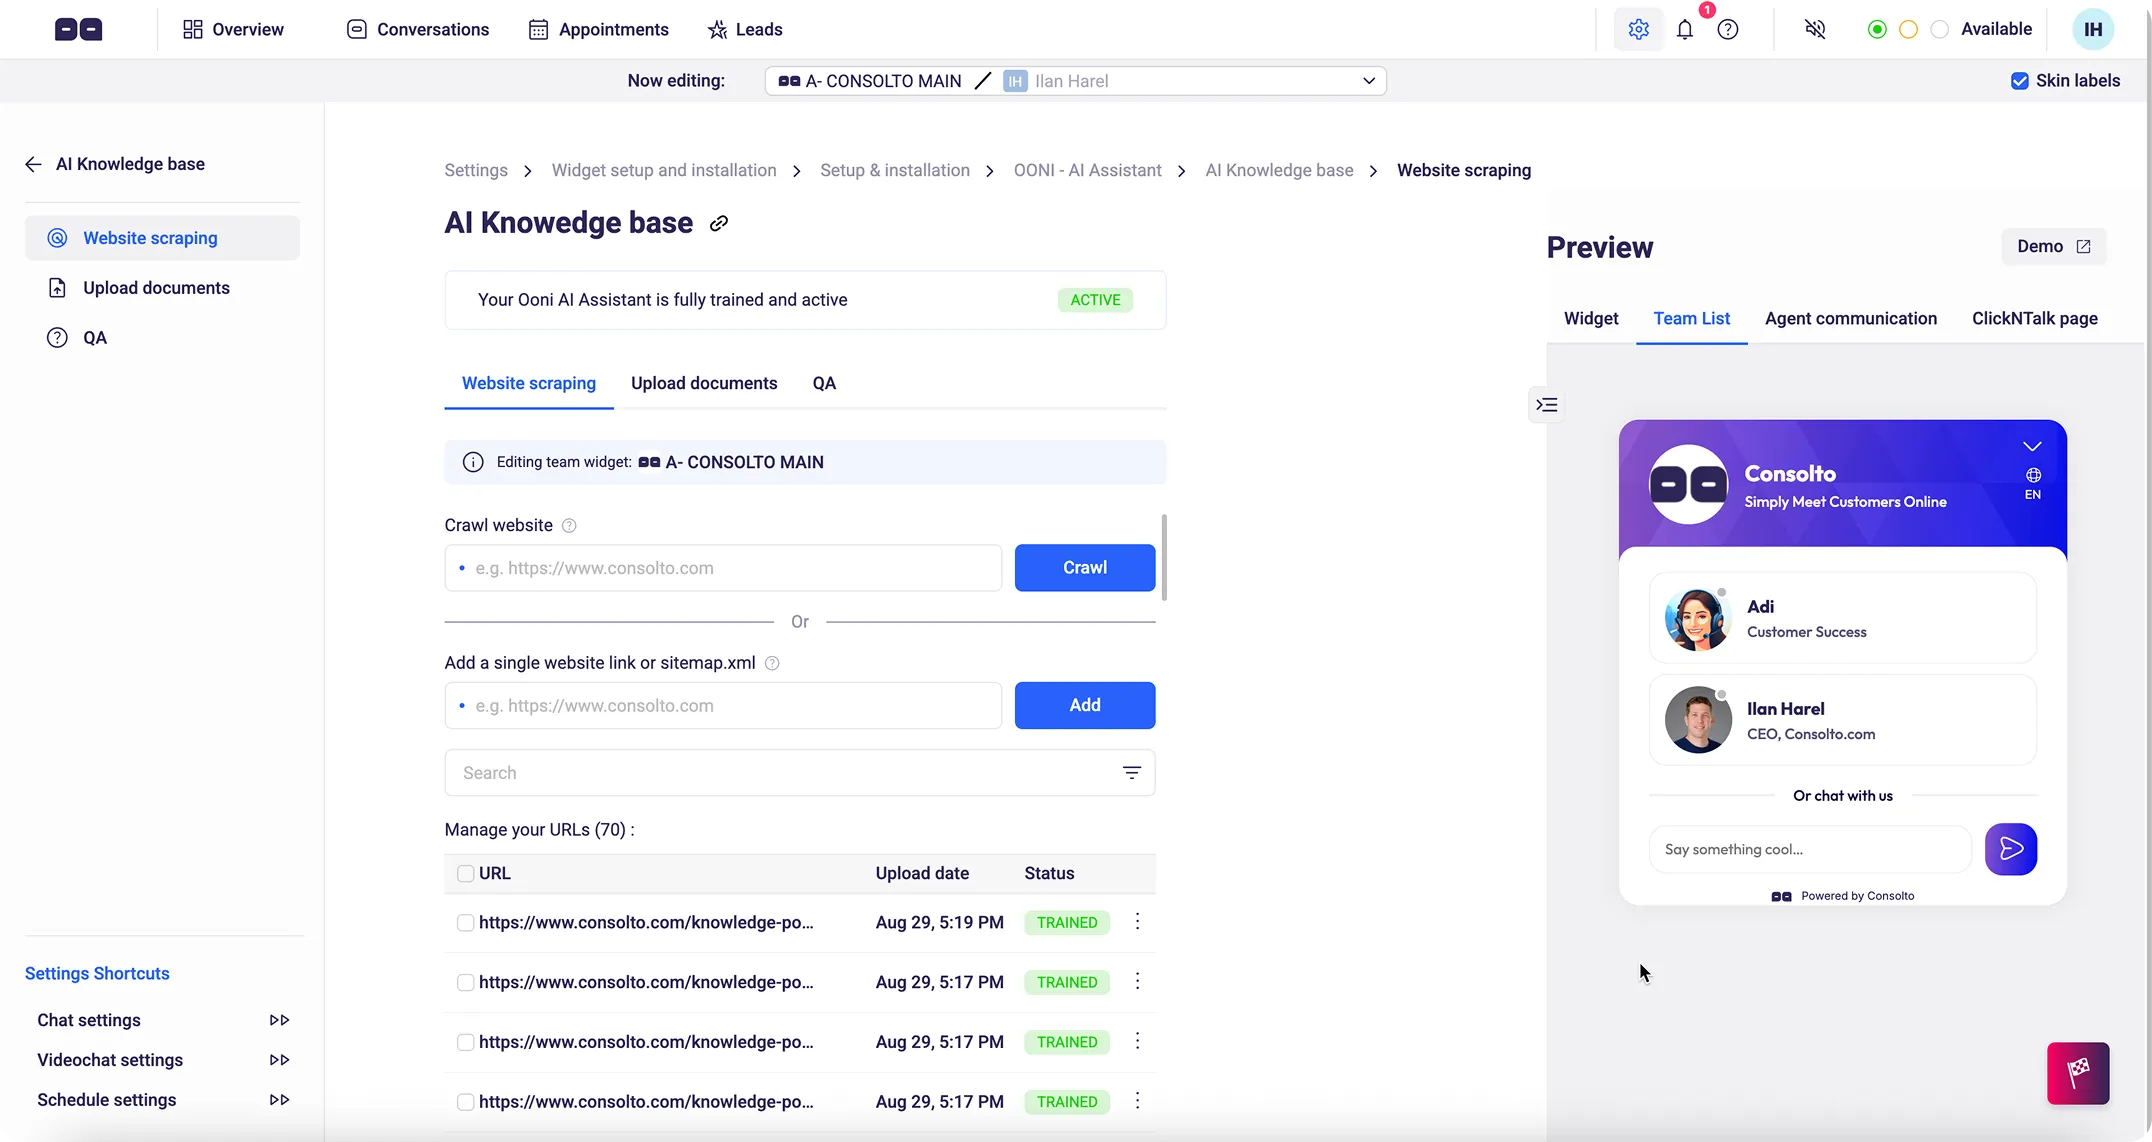Open Appointments from the top navigation
The image size is (2152, 1142).
coord(598,29)
